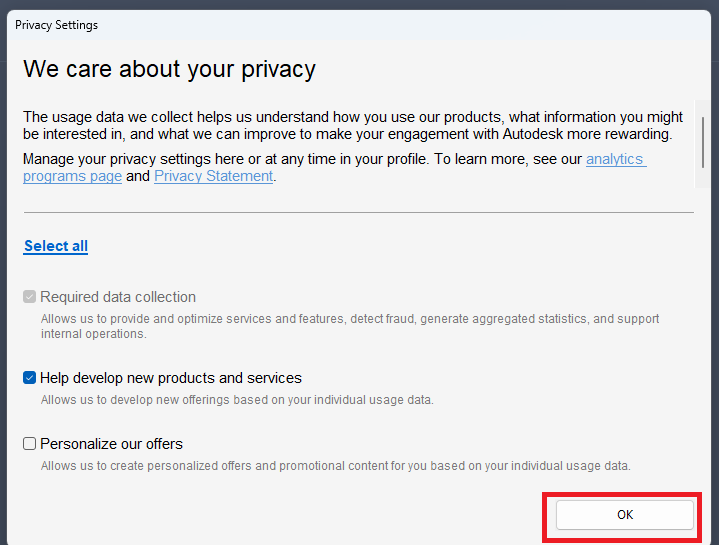Enable Personalize our offers checkbox
The image size is (719, 545).
(30, 444)
